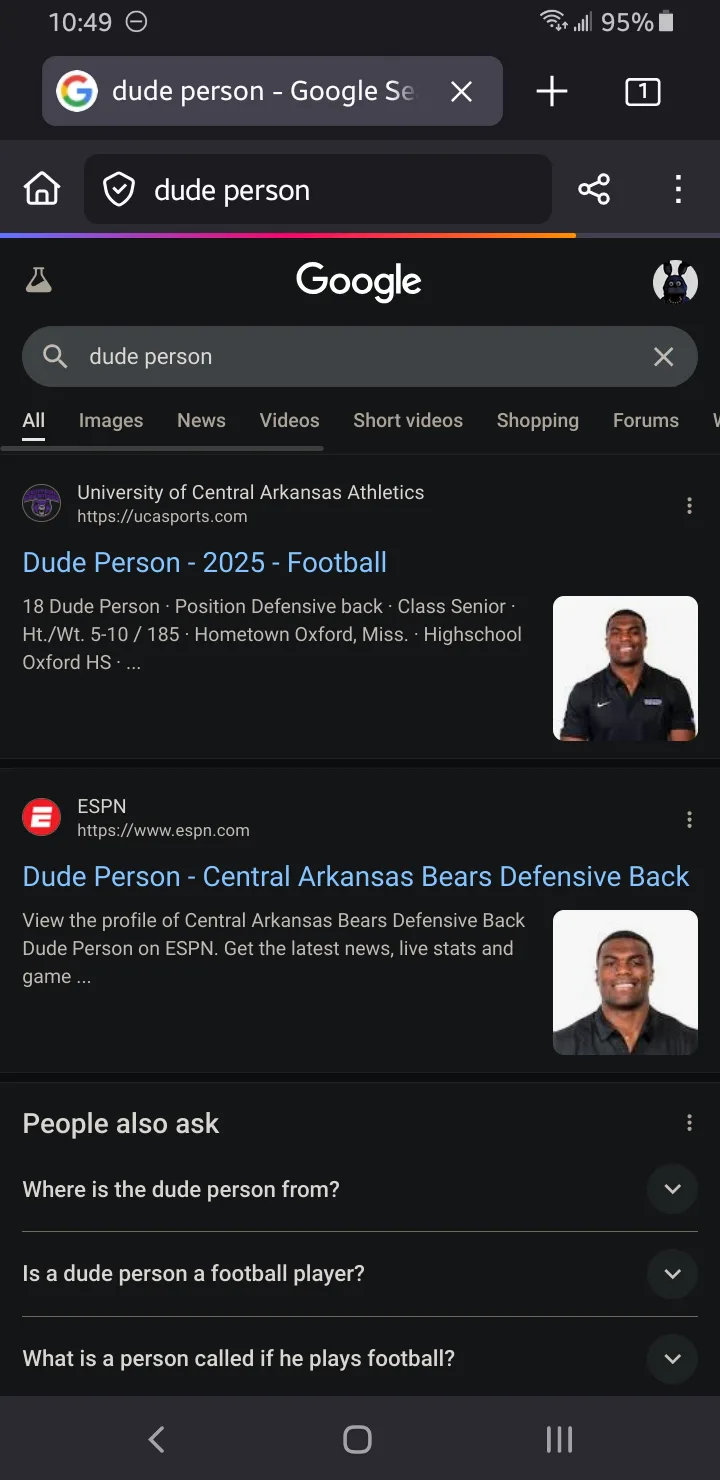
Task: Tap the Google account profile avatar
Action: pyautogui.click(x=675, y=282)
